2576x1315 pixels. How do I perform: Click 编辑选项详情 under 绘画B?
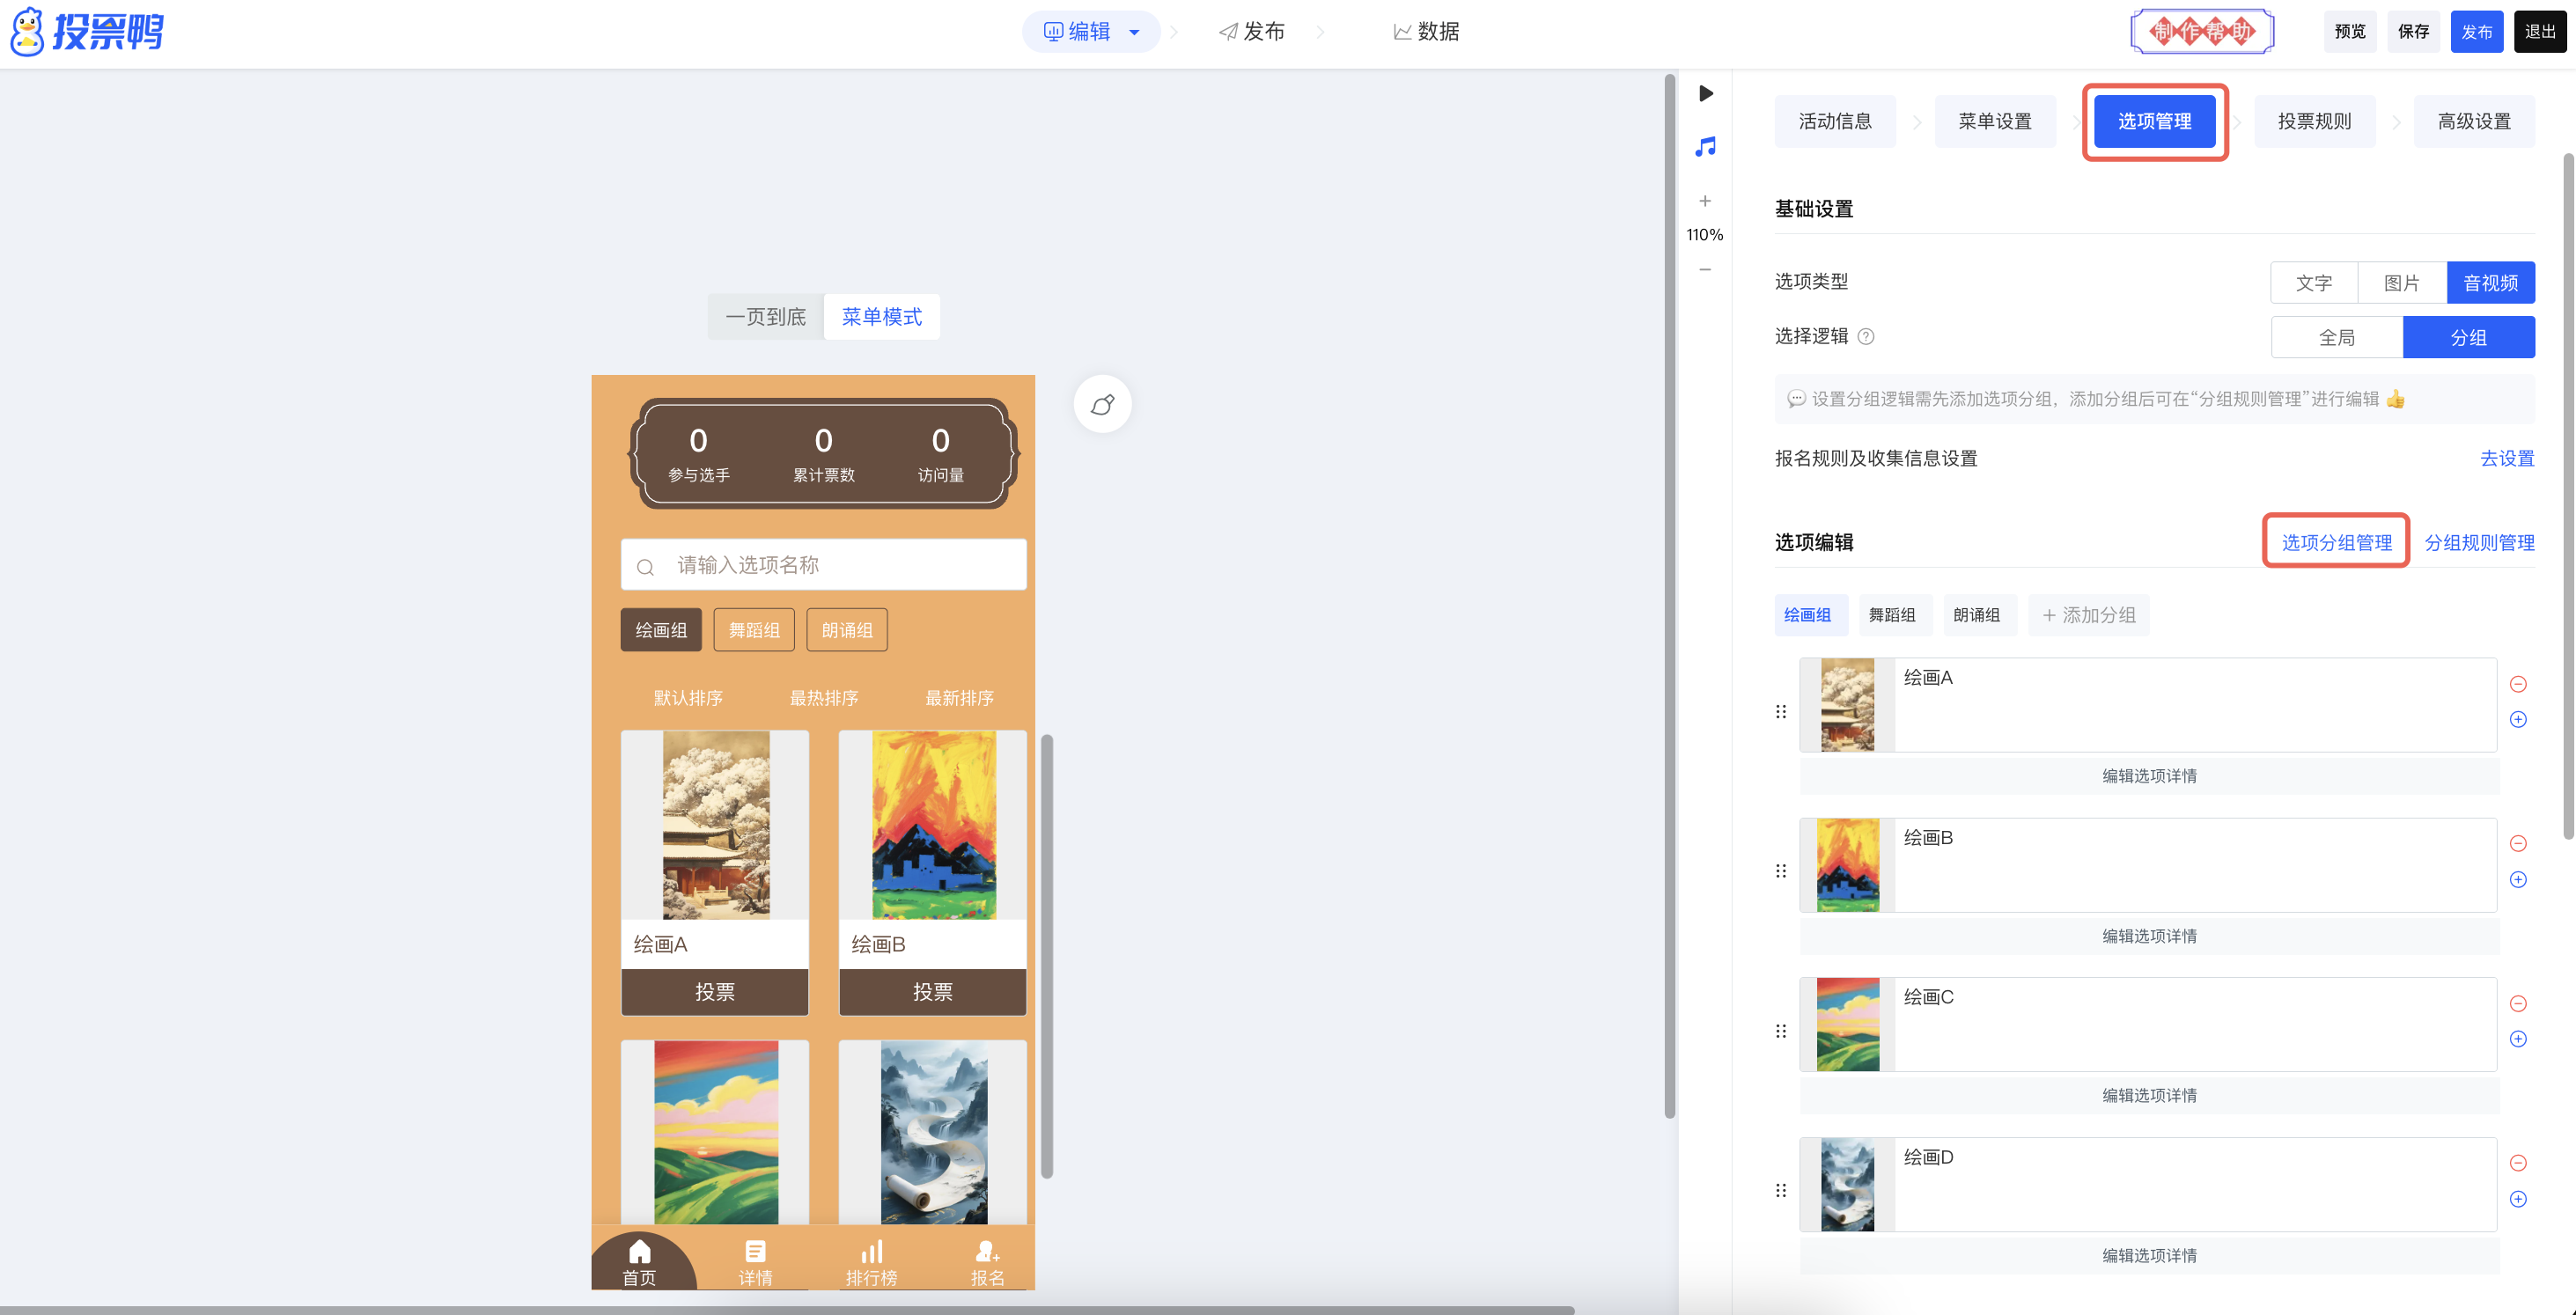click(x=2150, y=936)
